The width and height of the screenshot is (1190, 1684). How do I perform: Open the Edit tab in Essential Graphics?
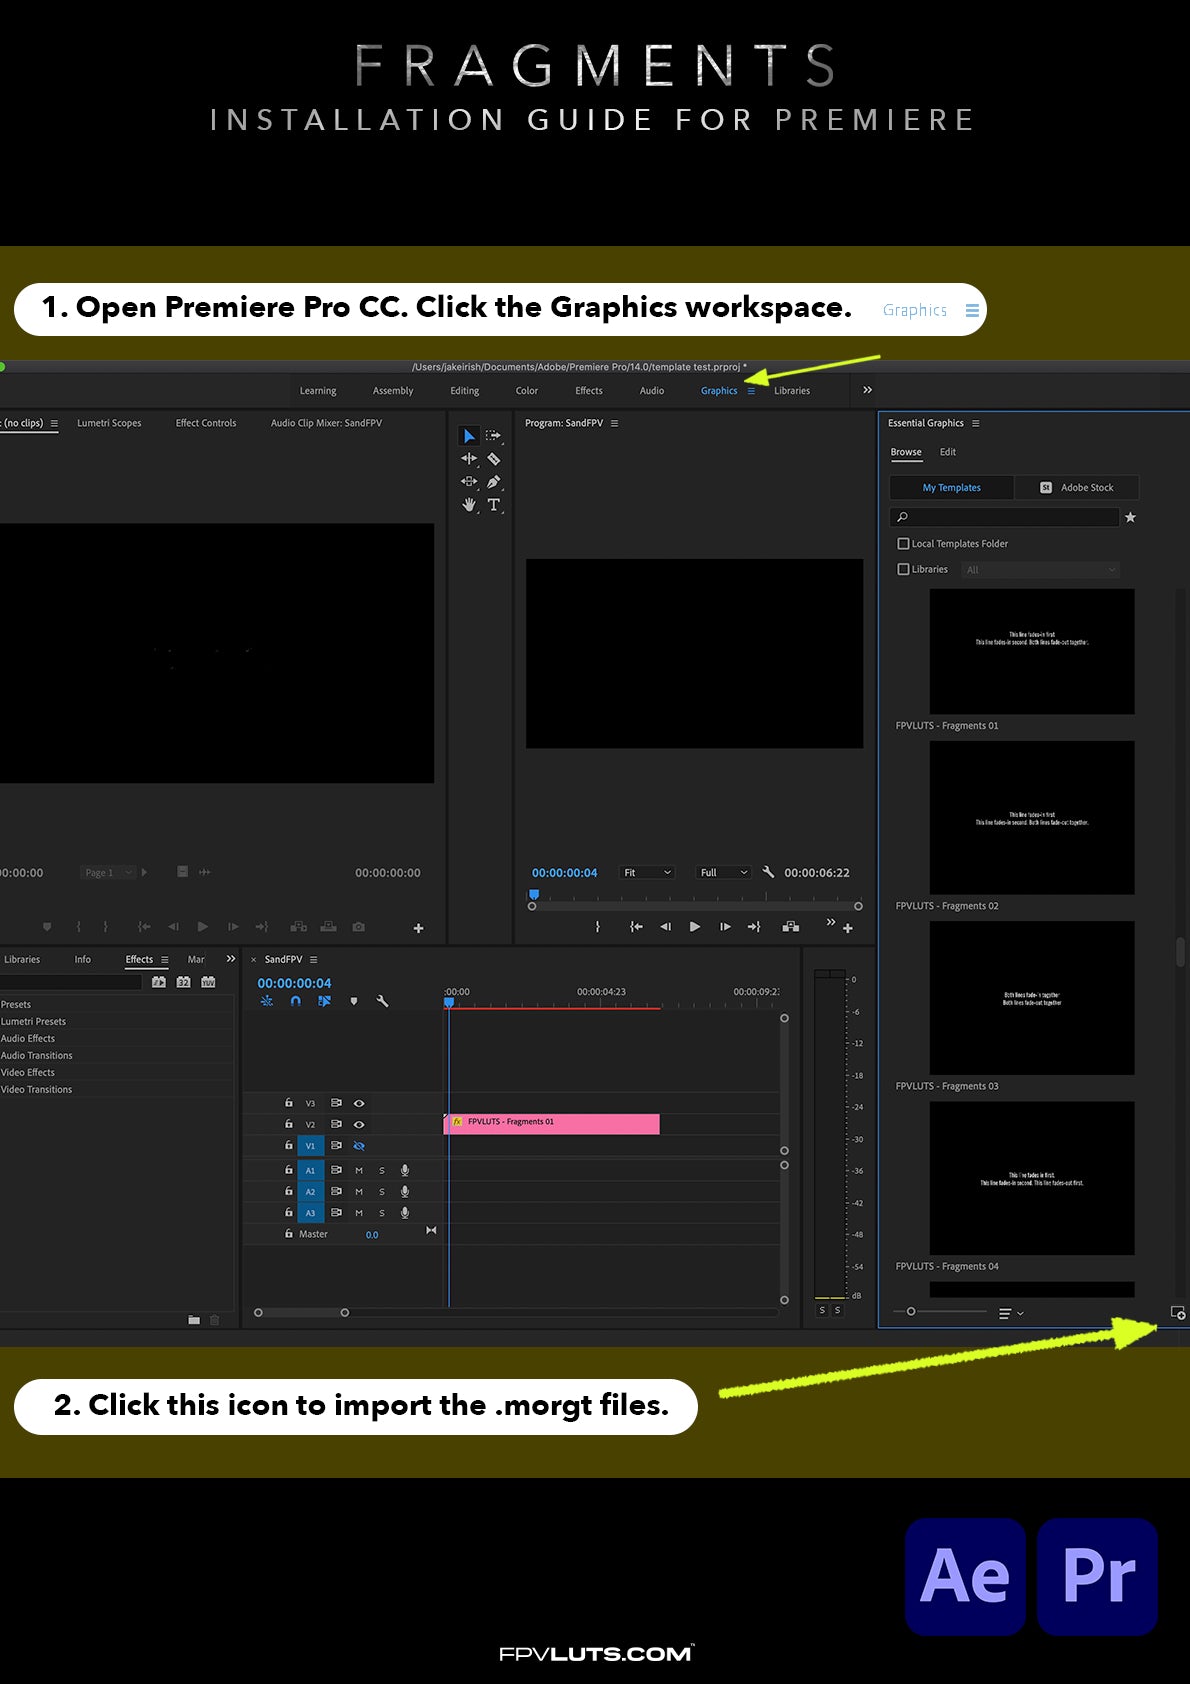(x=948, y=452)
